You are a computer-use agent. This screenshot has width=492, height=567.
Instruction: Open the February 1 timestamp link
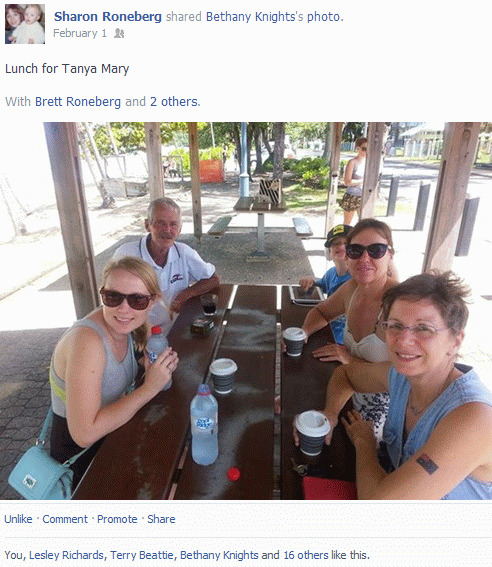[x=80, y=33]
